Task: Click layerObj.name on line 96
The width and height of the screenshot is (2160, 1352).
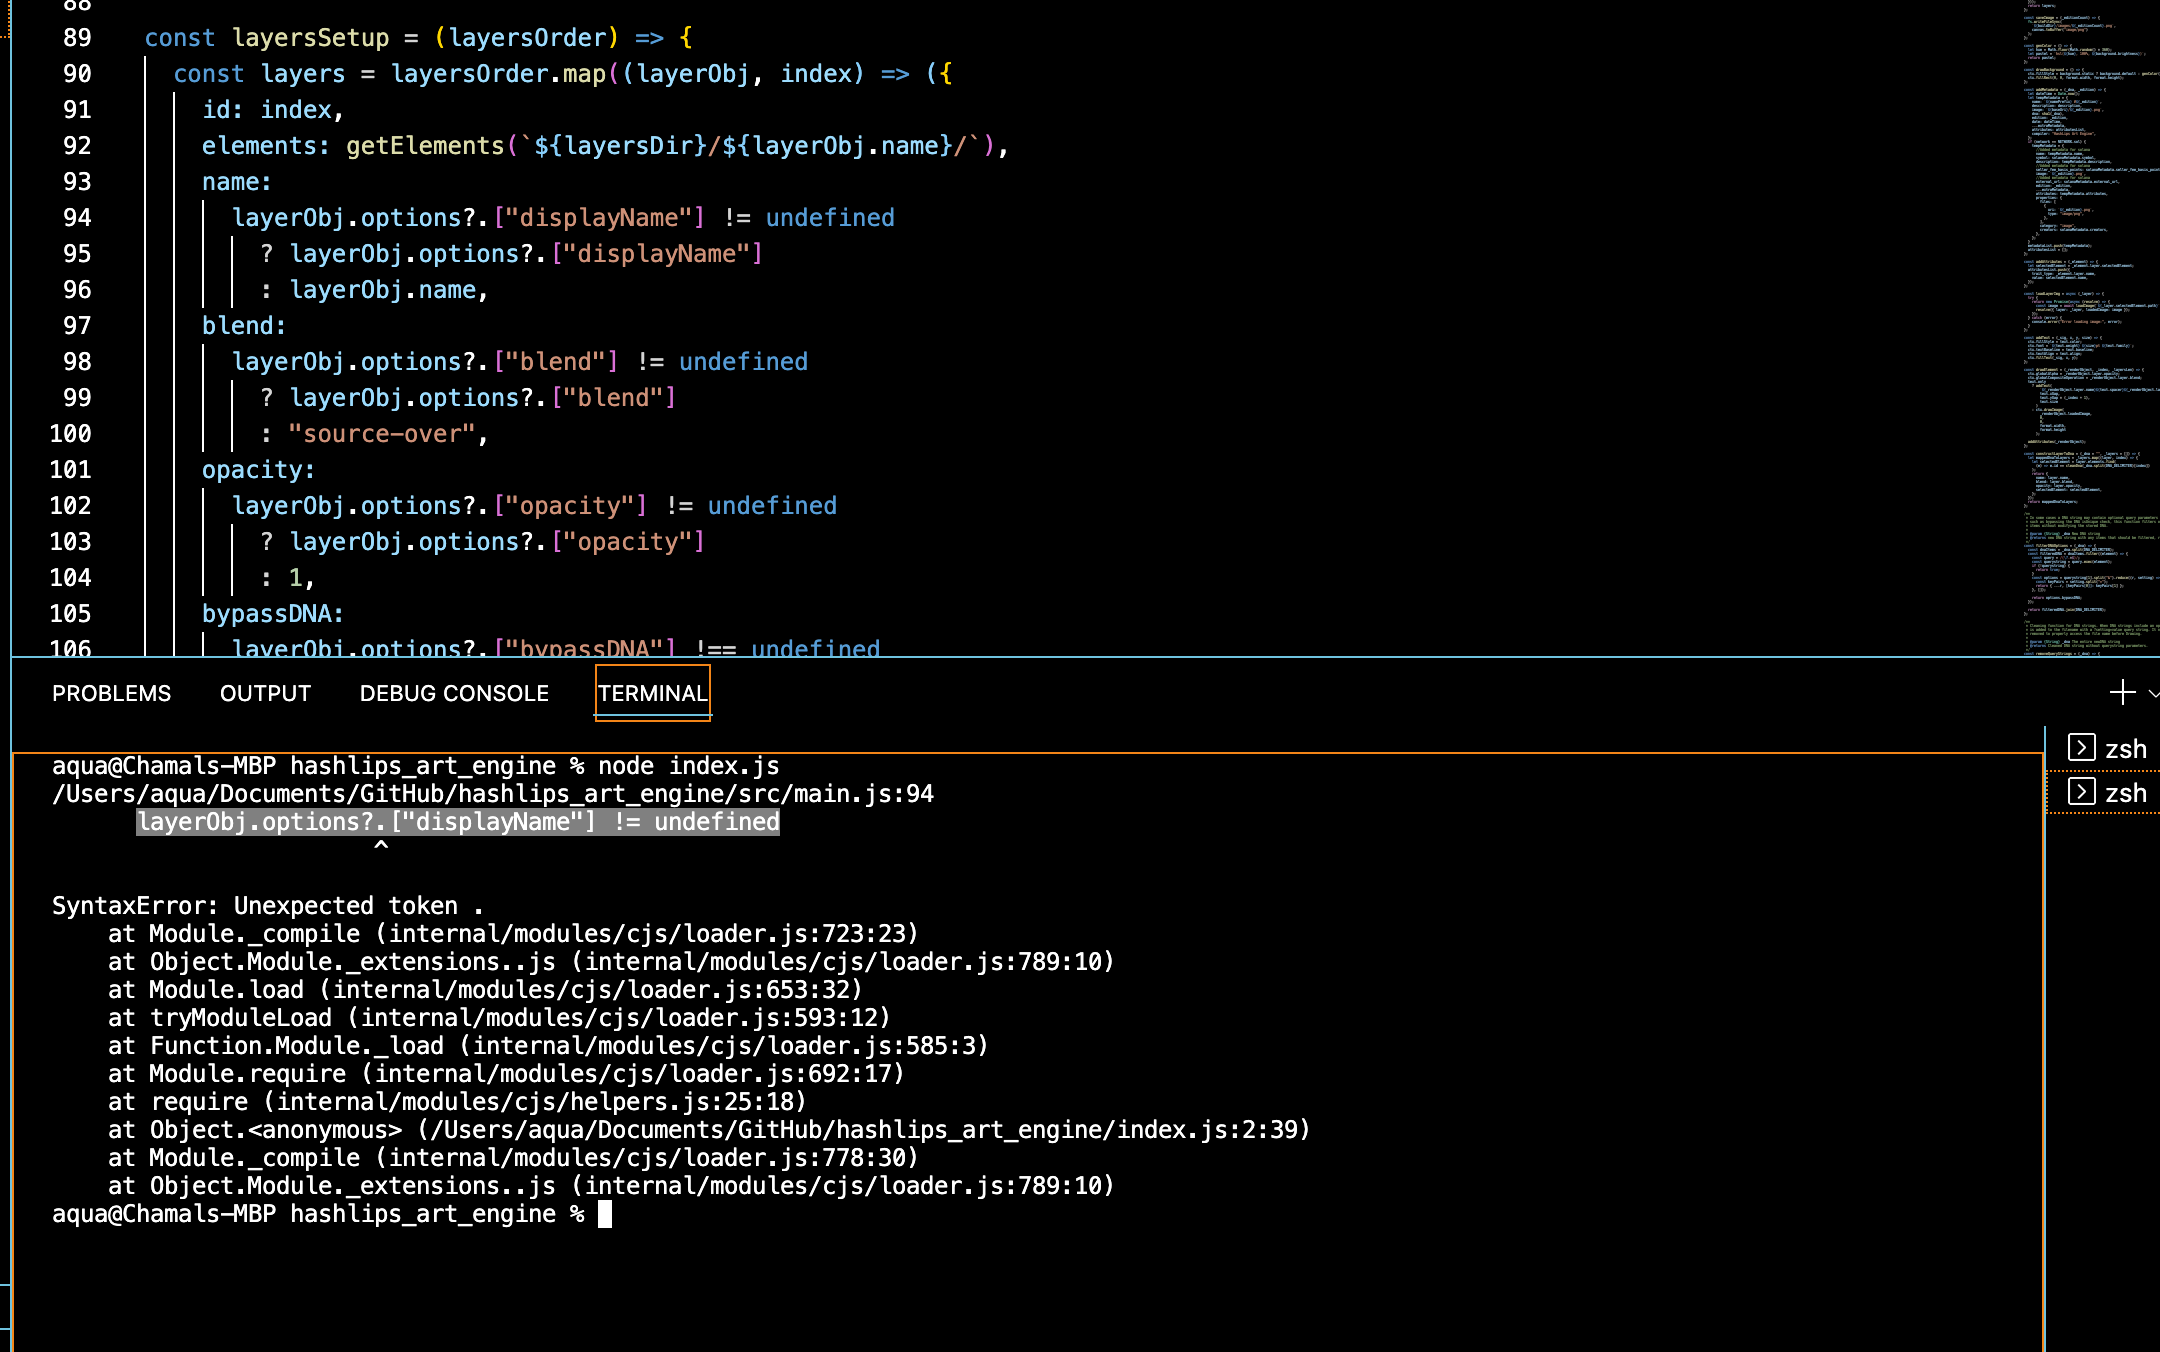Action: 383,290
